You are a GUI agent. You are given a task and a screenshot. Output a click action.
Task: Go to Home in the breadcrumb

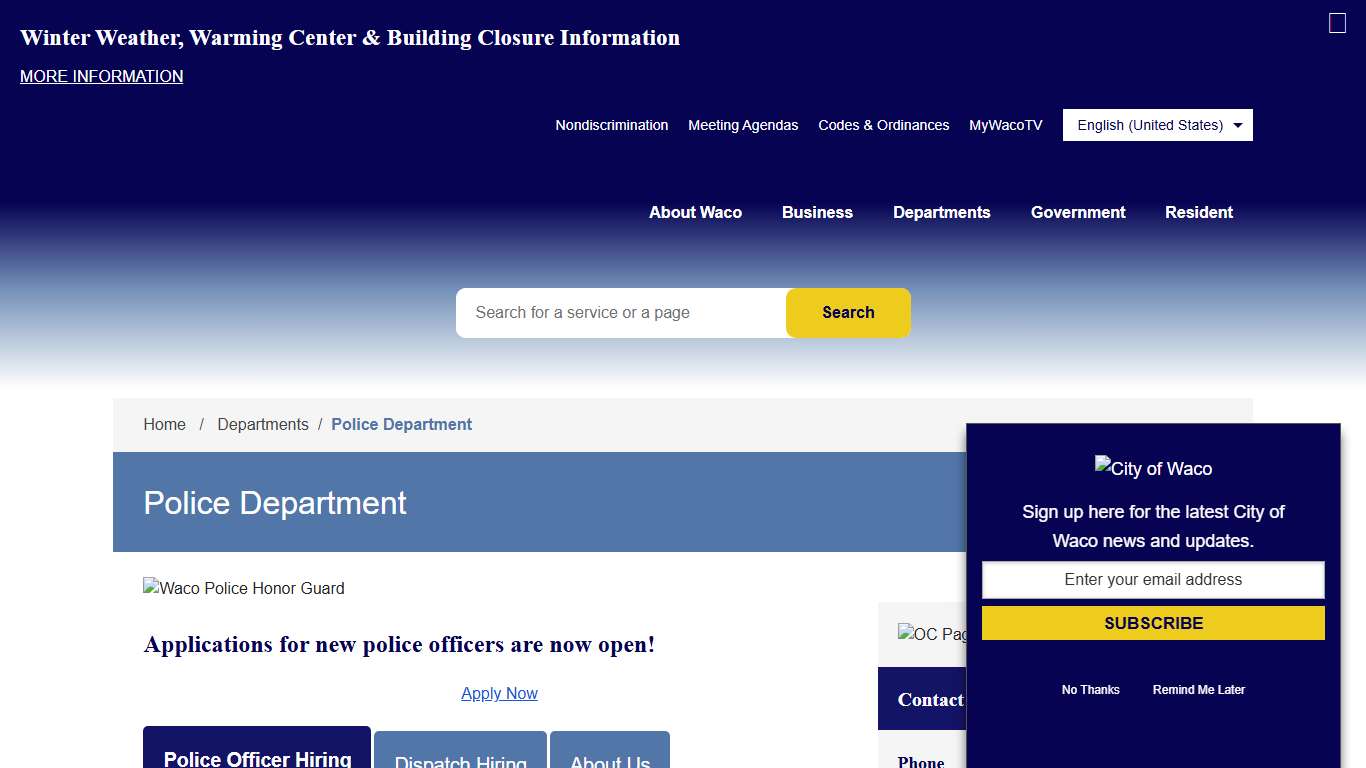[164, 424]
